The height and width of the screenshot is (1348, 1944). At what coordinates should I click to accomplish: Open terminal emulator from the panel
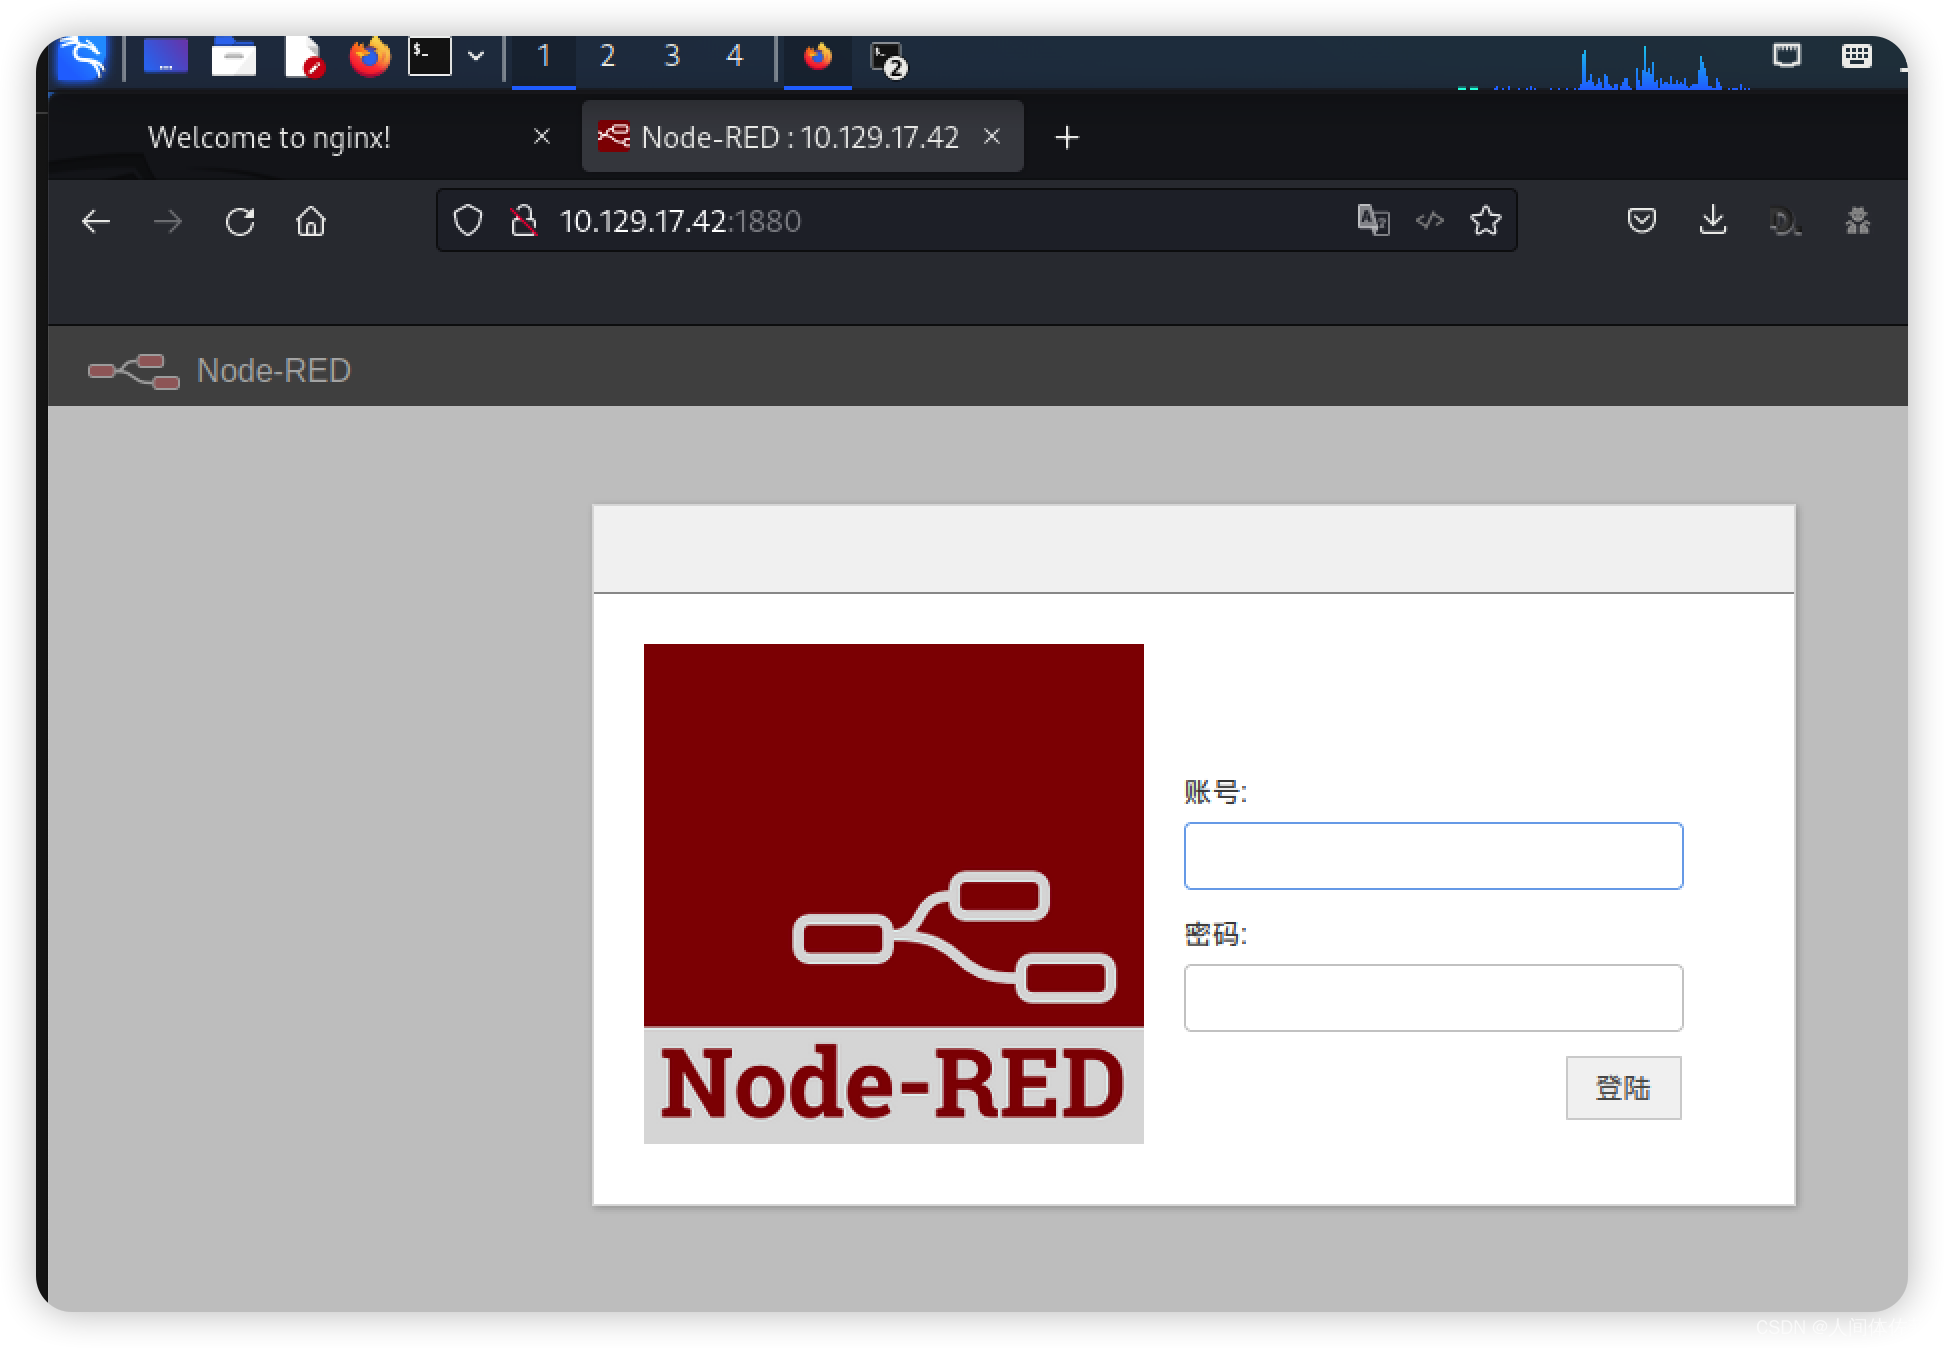(x=430, y=57)
